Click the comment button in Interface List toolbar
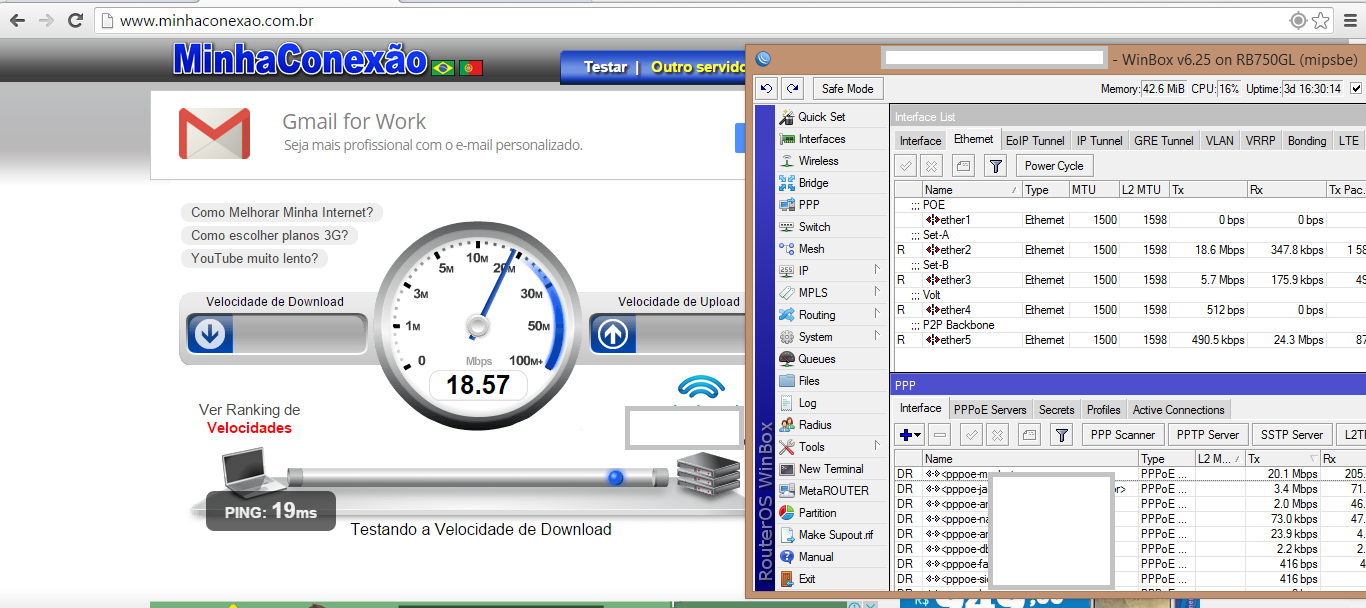The width and height of the screenshot is (1366, 608). click(x=962, y=166)
